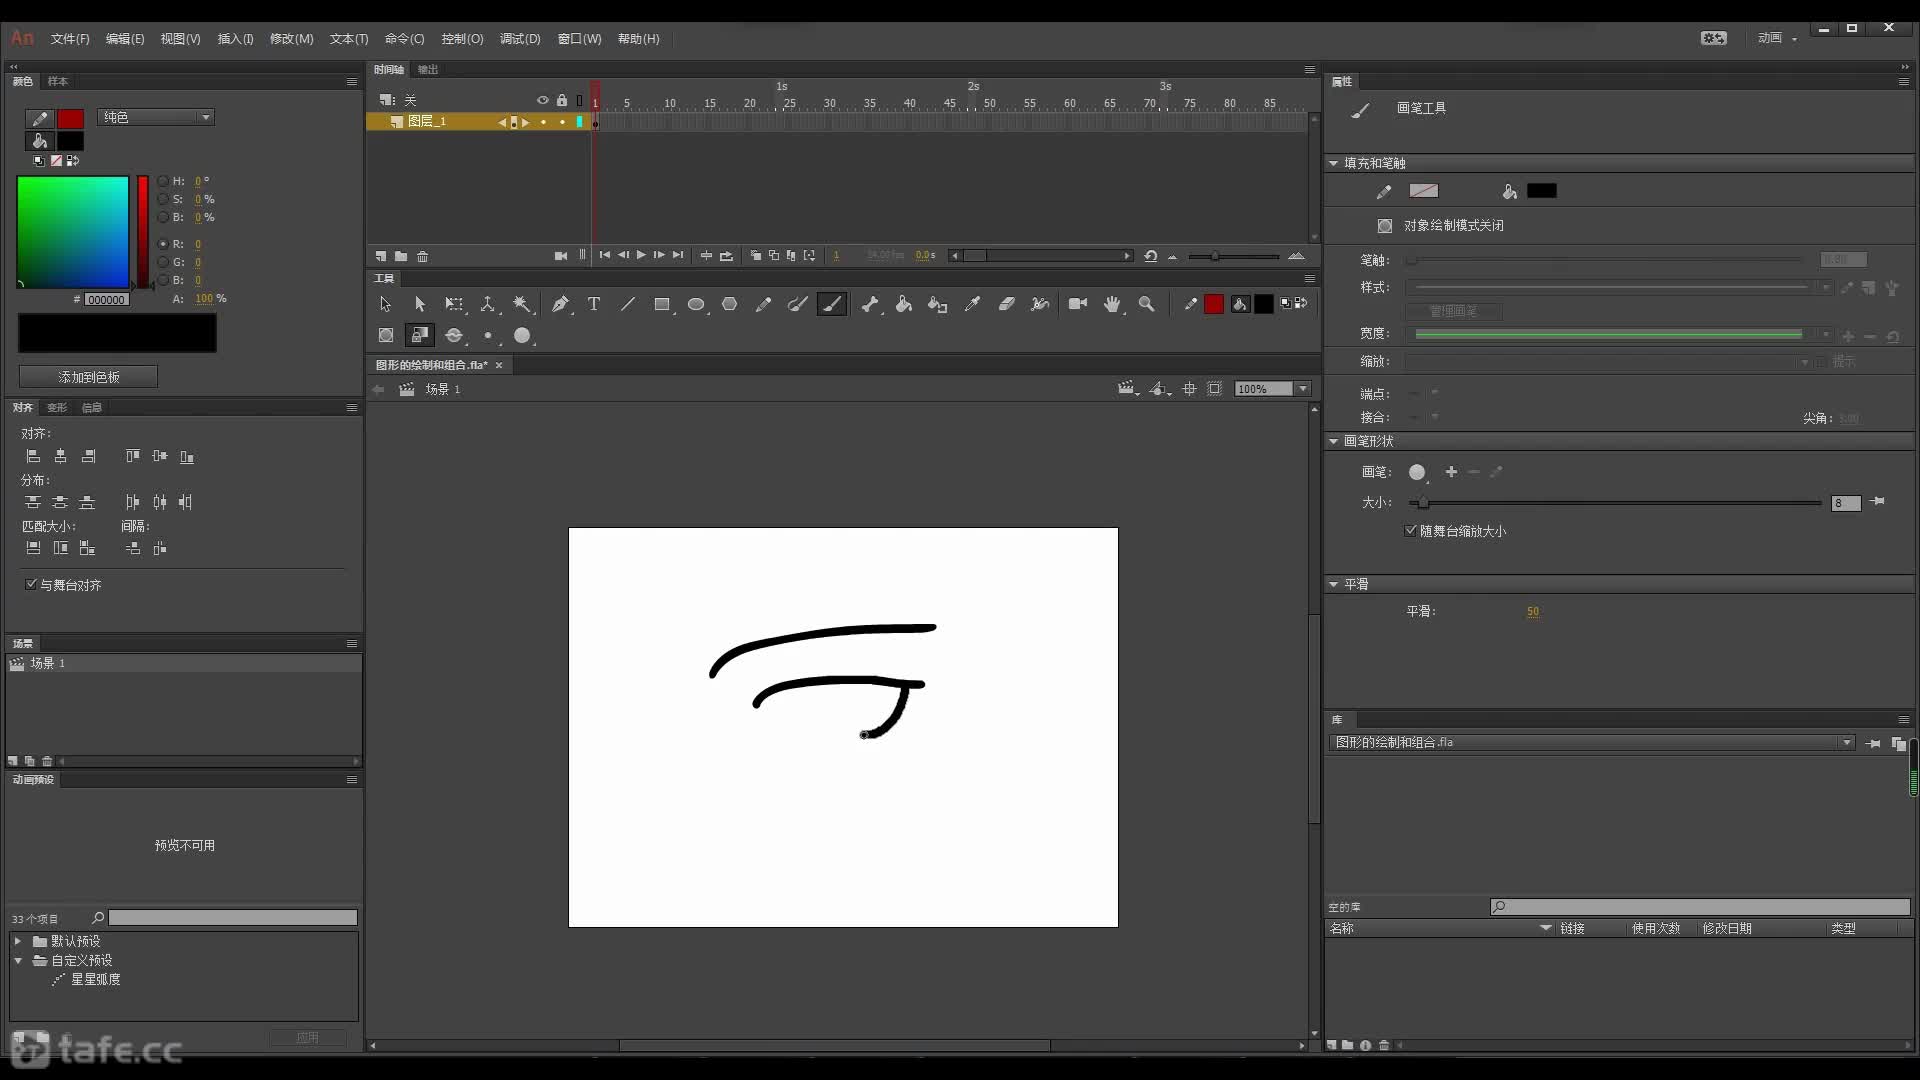The height and width of the screenshot is (1080, 1920).
Task: Uncheck the 与舞台对齐 checkbox
Action: (31, 584)
